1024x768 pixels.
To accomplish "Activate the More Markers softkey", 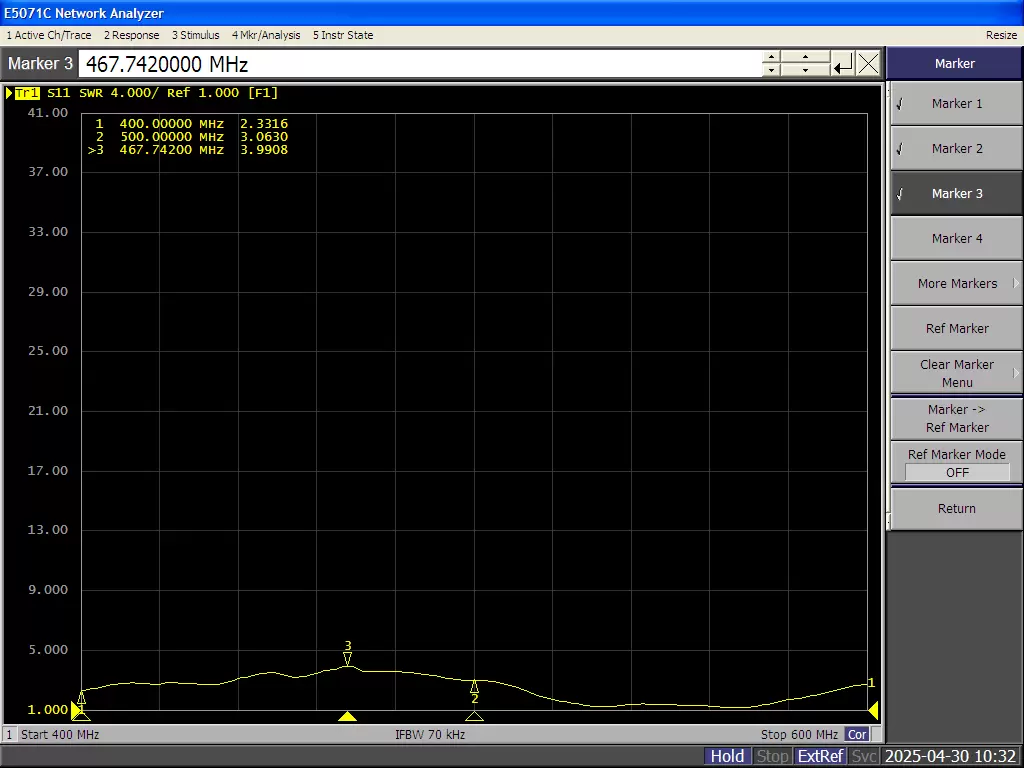I will tap(956, 283).
